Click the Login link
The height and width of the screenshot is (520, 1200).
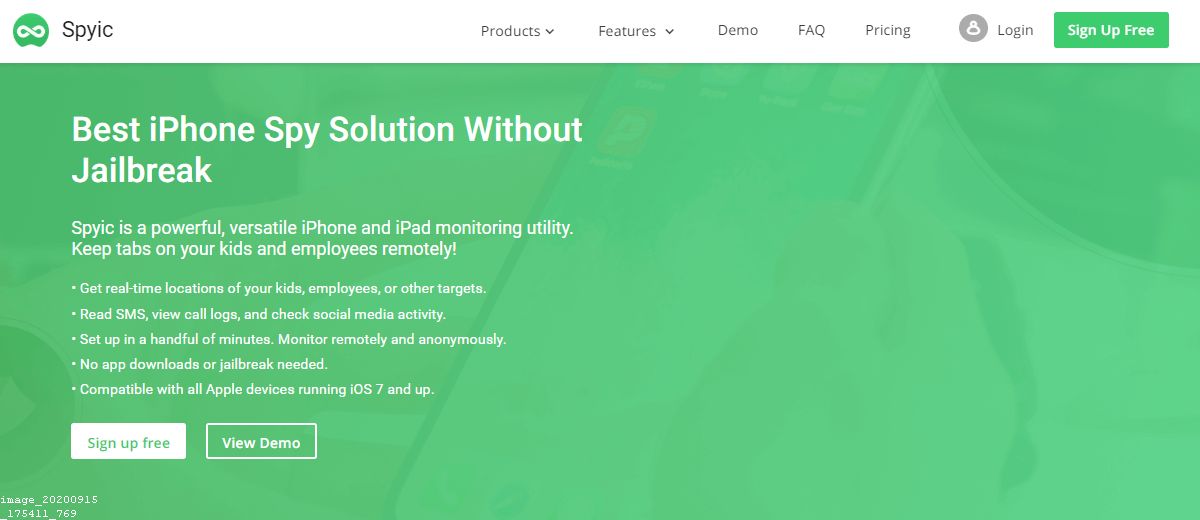pyautogui.click(x=1015, y=30)
